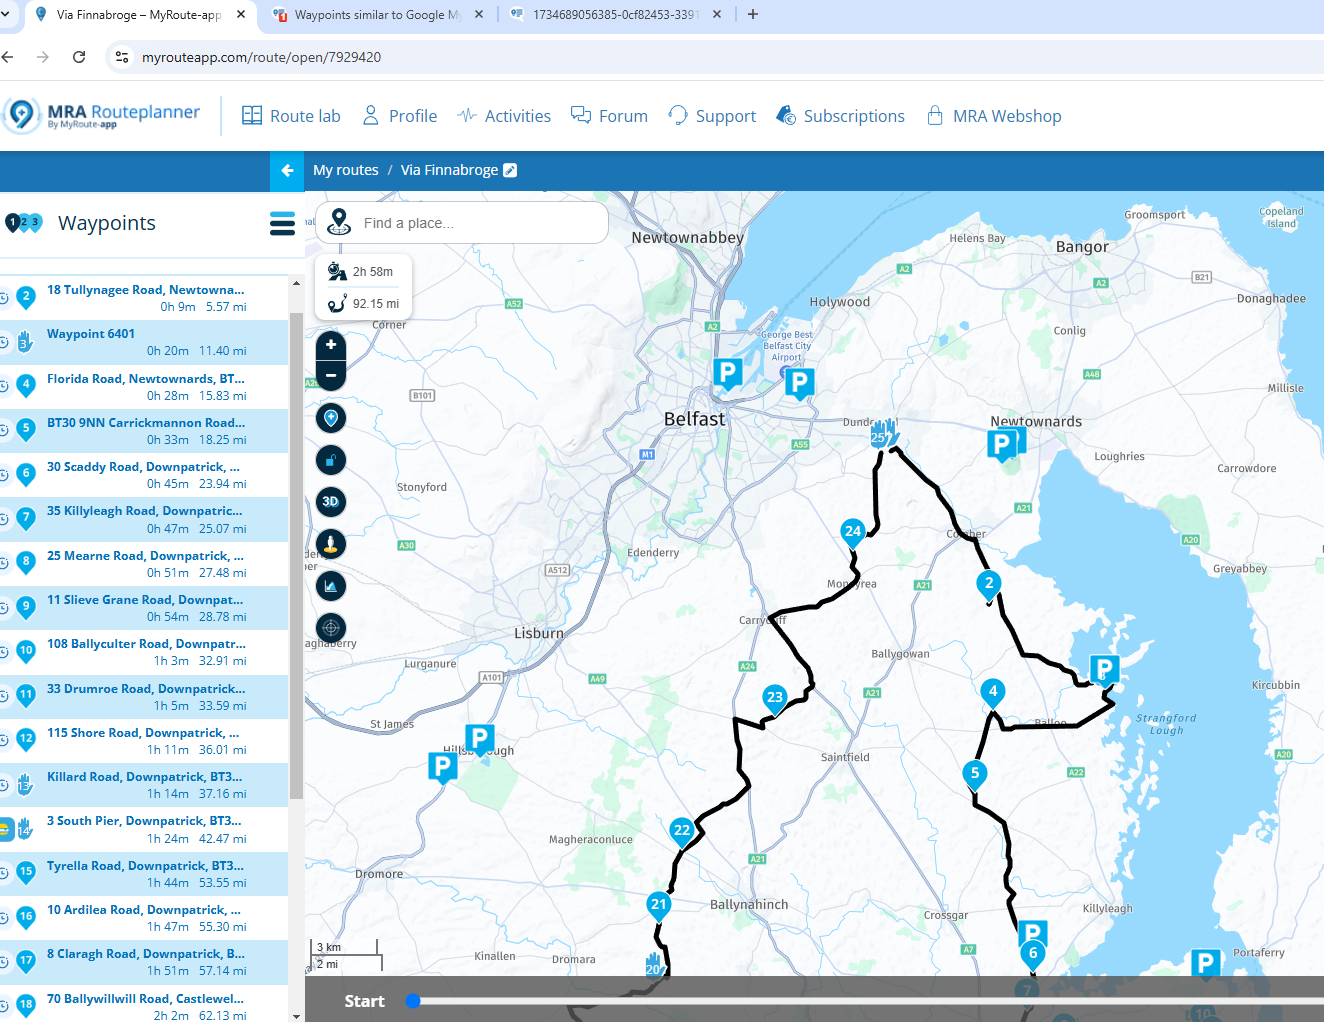The width and height of the screenshot is (1324, 1022).
Task: Open the Forum page
Action: (609, 116)
